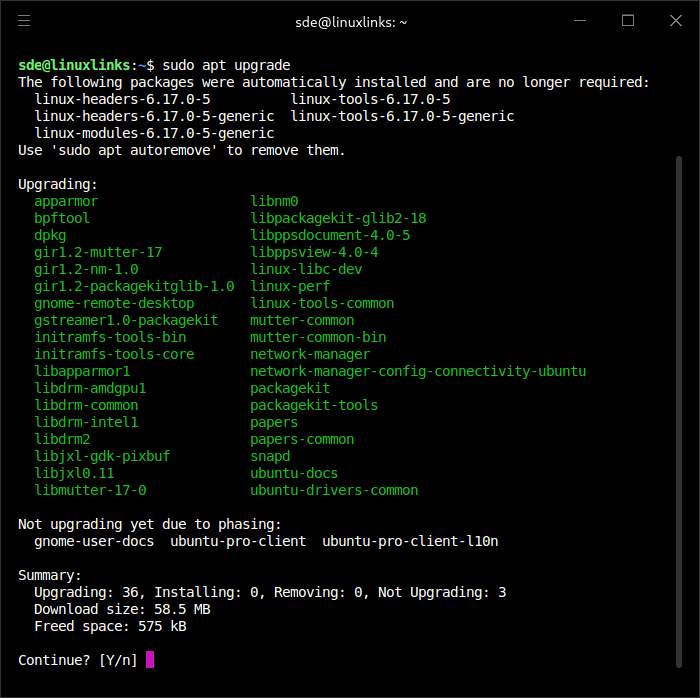This screenshot has height=698, width=700.
Task: Click ubuntu-pro-client-l10n in phasing list
Action: pyautogui.click(x=410, y=541)
